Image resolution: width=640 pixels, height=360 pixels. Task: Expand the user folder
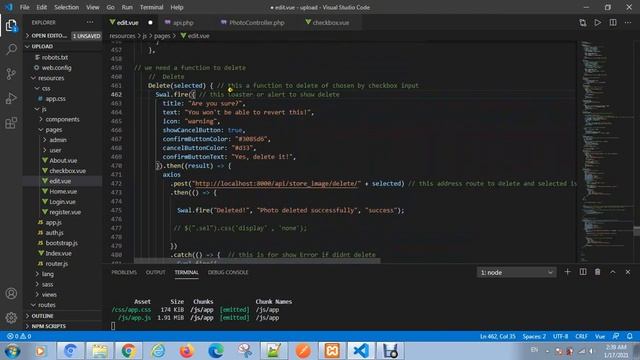click(55, 150)
